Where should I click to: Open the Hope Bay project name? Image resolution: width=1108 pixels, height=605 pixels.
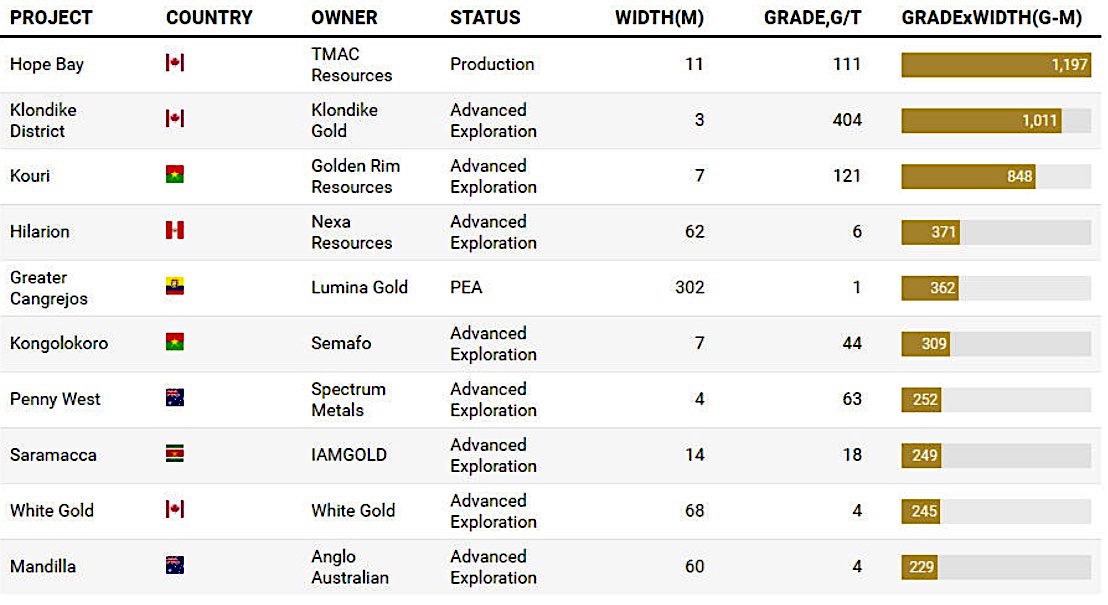click(x=47, y=64)
